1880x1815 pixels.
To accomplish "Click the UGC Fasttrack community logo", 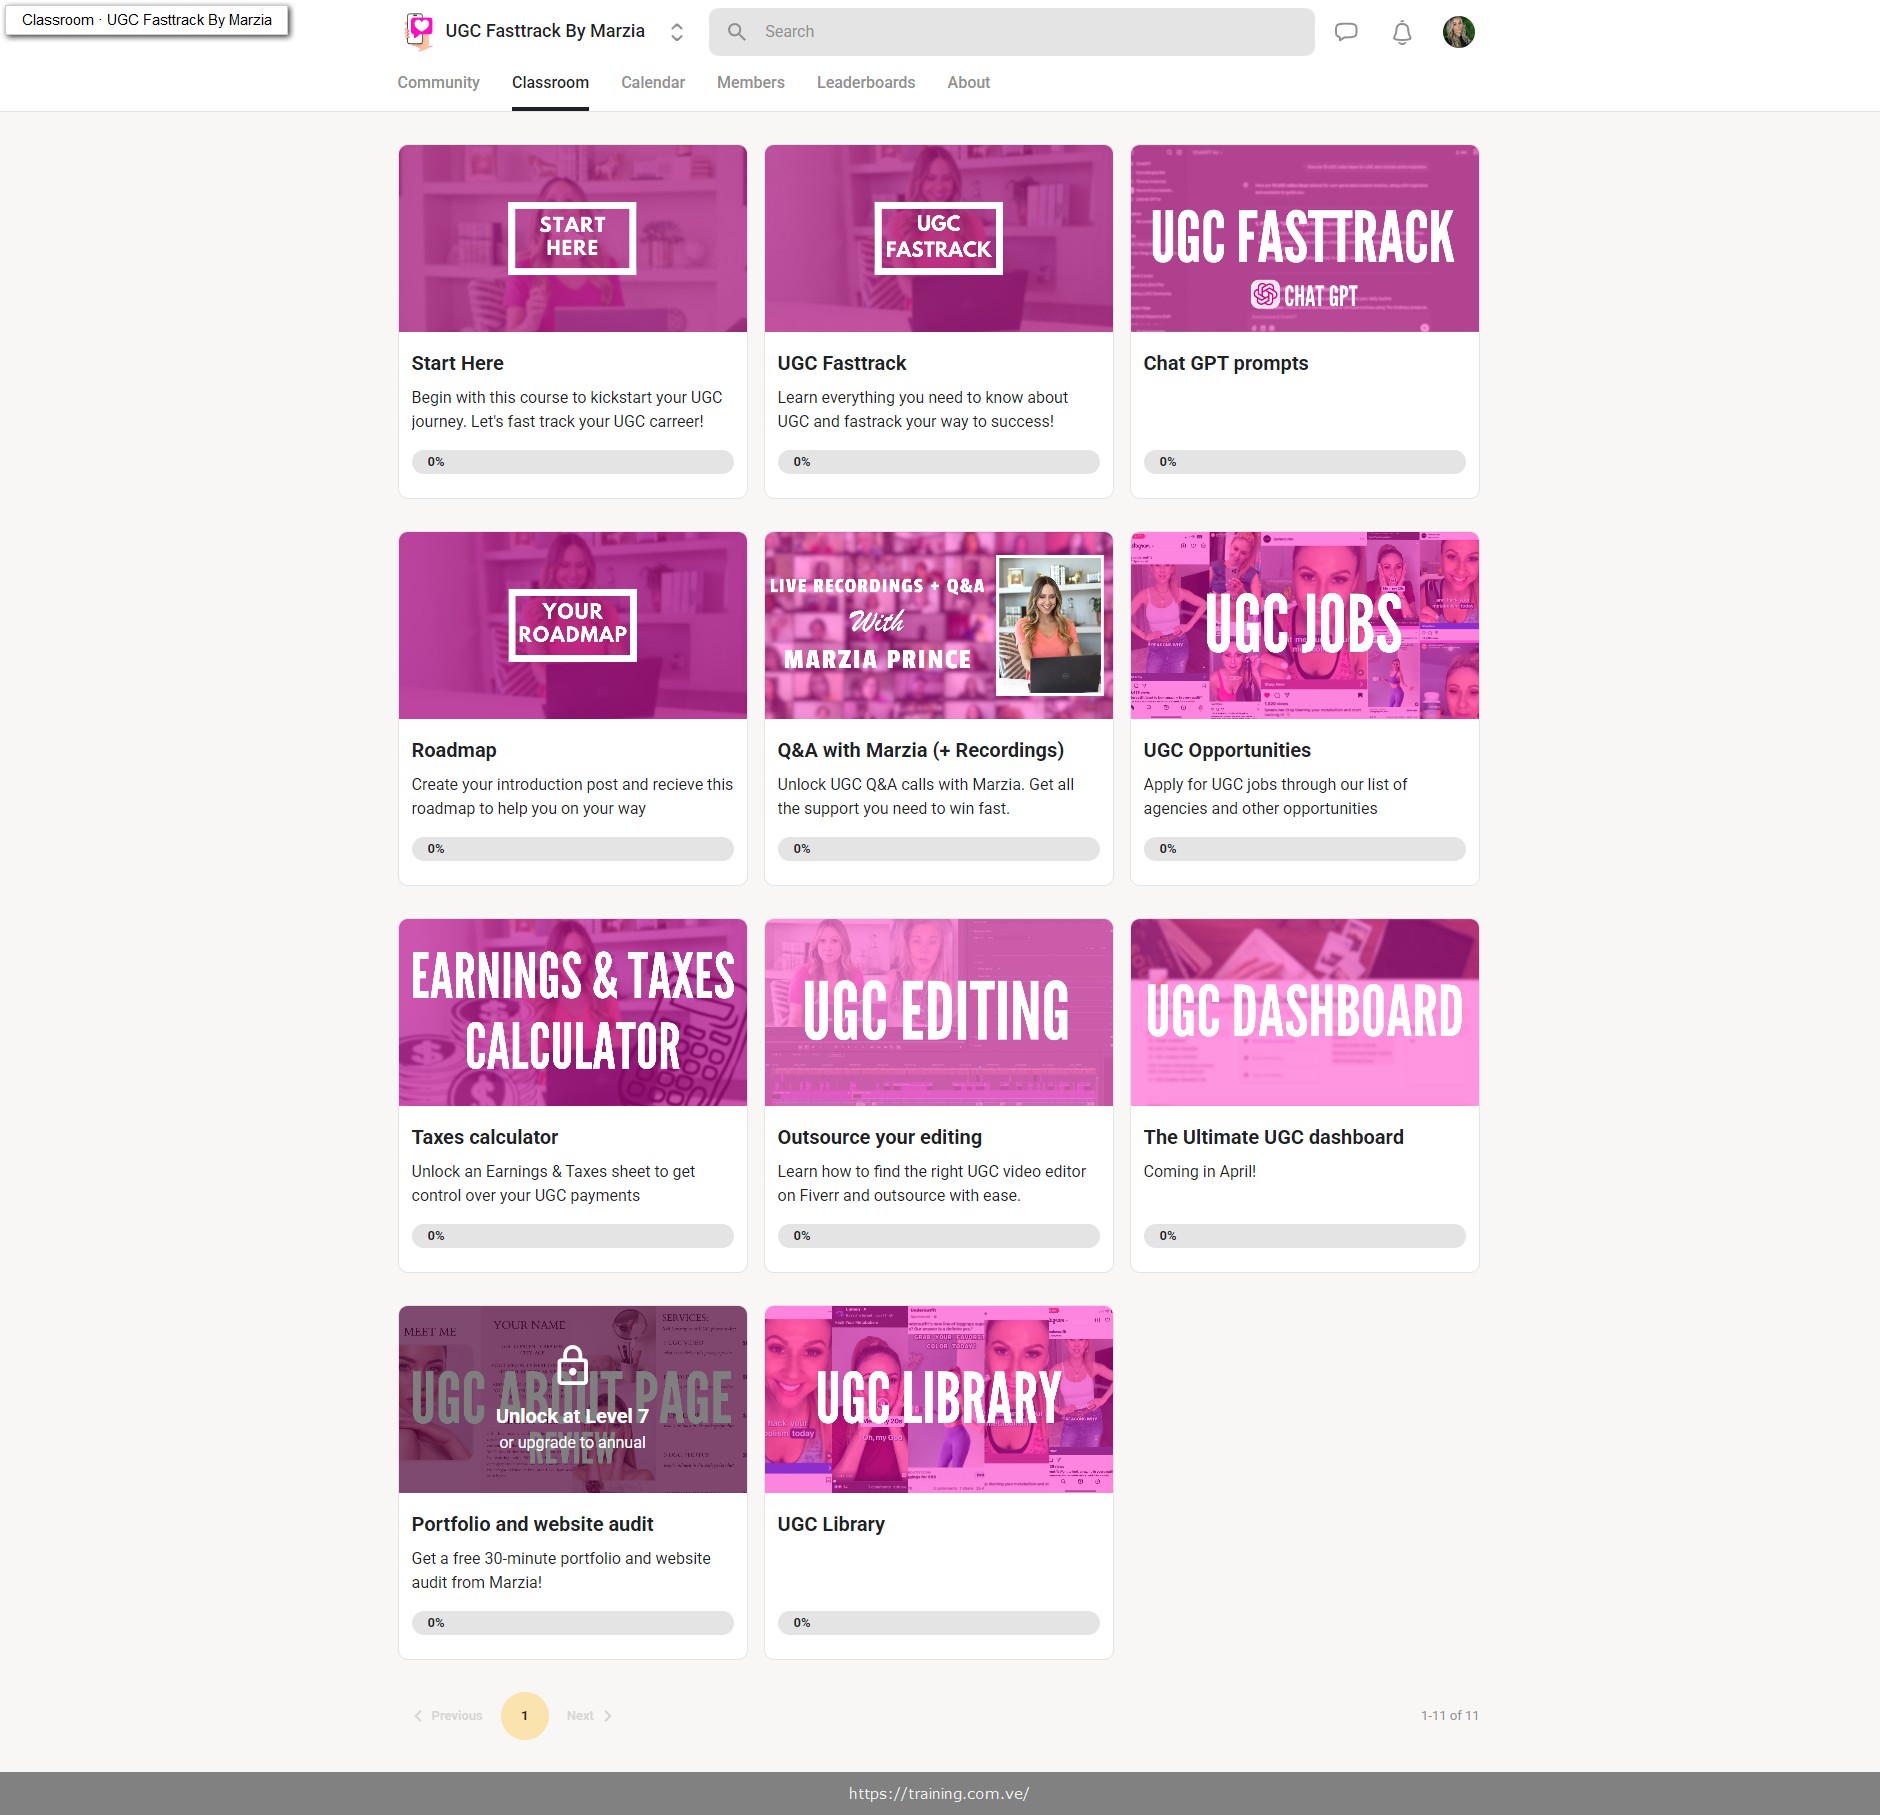I will pos(419,31).
